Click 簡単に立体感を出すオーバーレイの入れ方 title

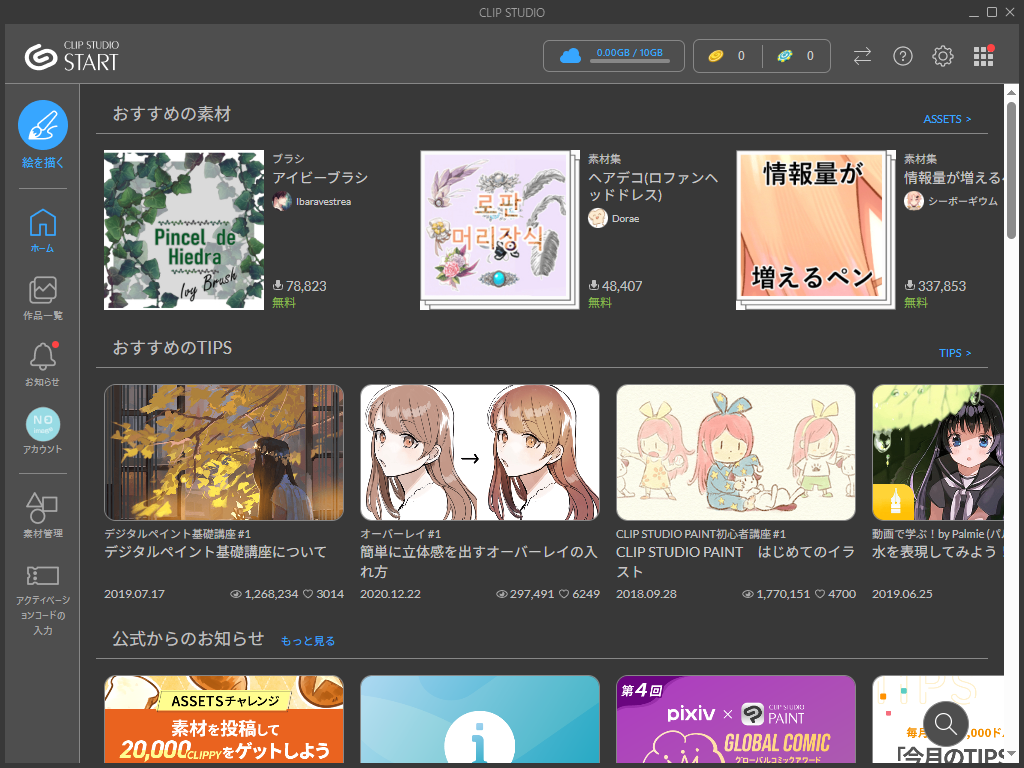[x=479, y=562]
